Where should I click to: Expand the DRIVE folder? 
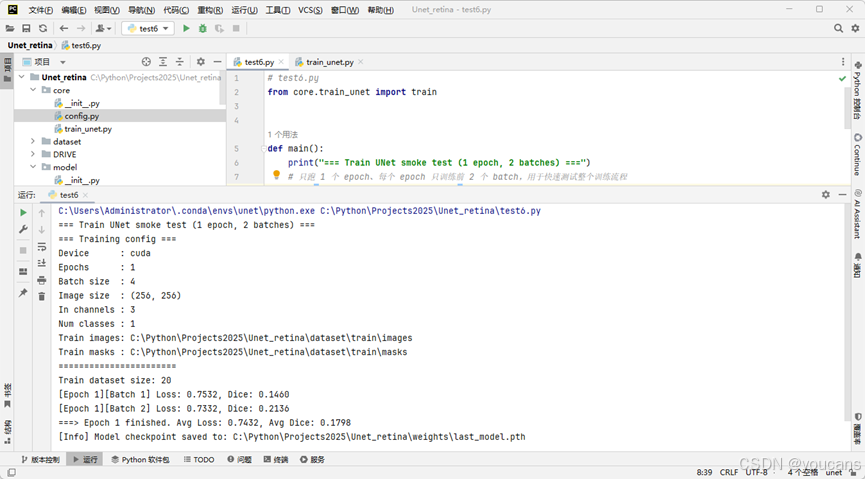pyautogui.click(x=33, y=154)
